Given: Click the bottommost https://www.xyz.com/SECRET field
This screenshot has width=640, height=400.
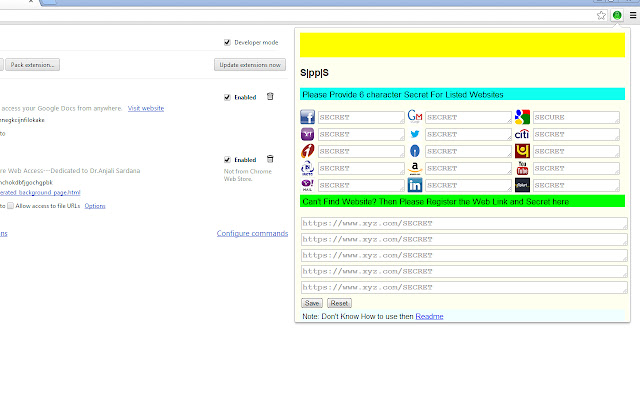Looking at the screenshot, I should [464, 287].
